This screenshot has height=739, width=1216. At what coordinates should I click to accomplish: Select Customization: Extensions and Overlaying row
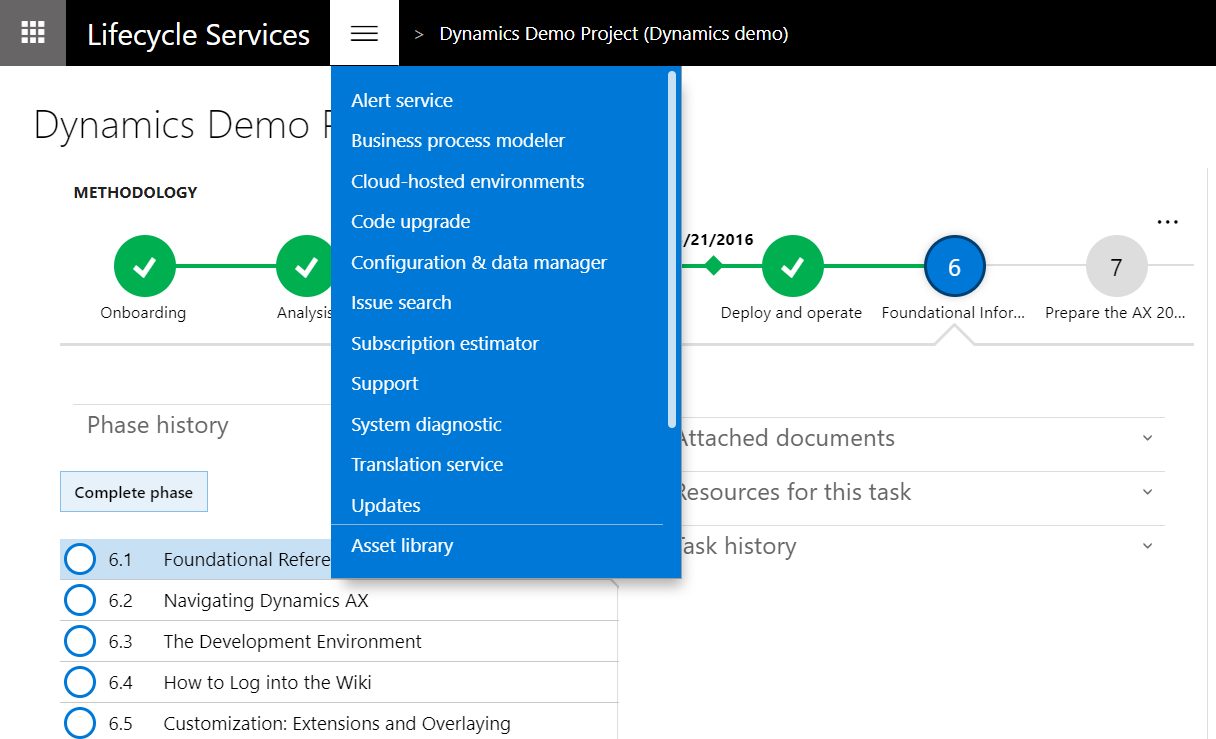[x=339, y=723]
